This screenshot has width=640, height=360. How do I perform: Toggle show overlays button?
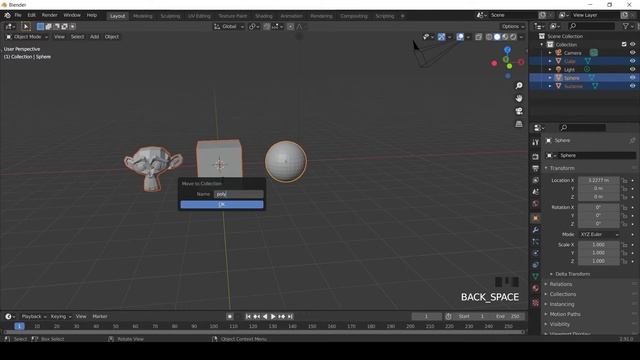pyautogui.click(x=460, y=37)
